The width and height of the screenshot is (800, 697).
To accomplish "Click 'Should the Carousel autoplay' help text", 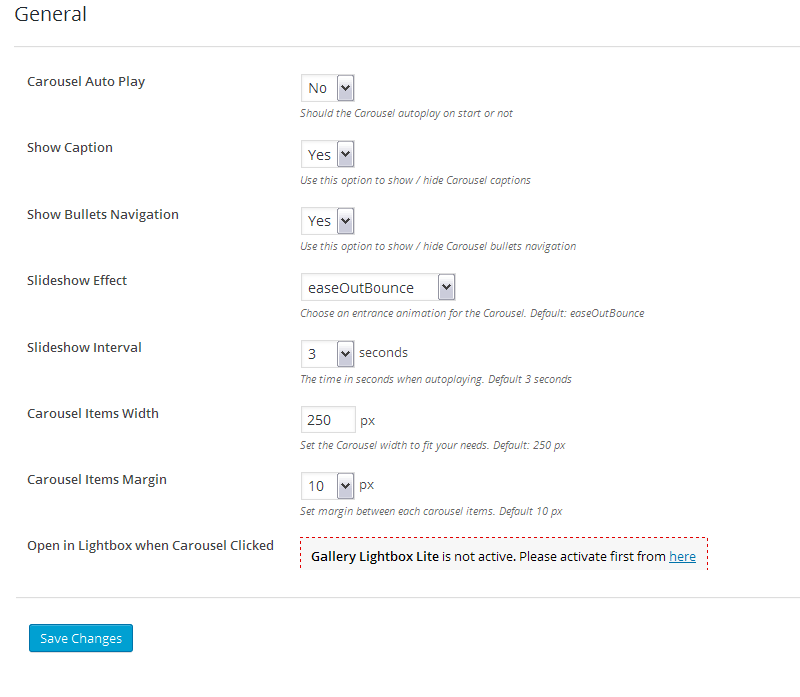I will pyautogui.click(x=406, y=113).
